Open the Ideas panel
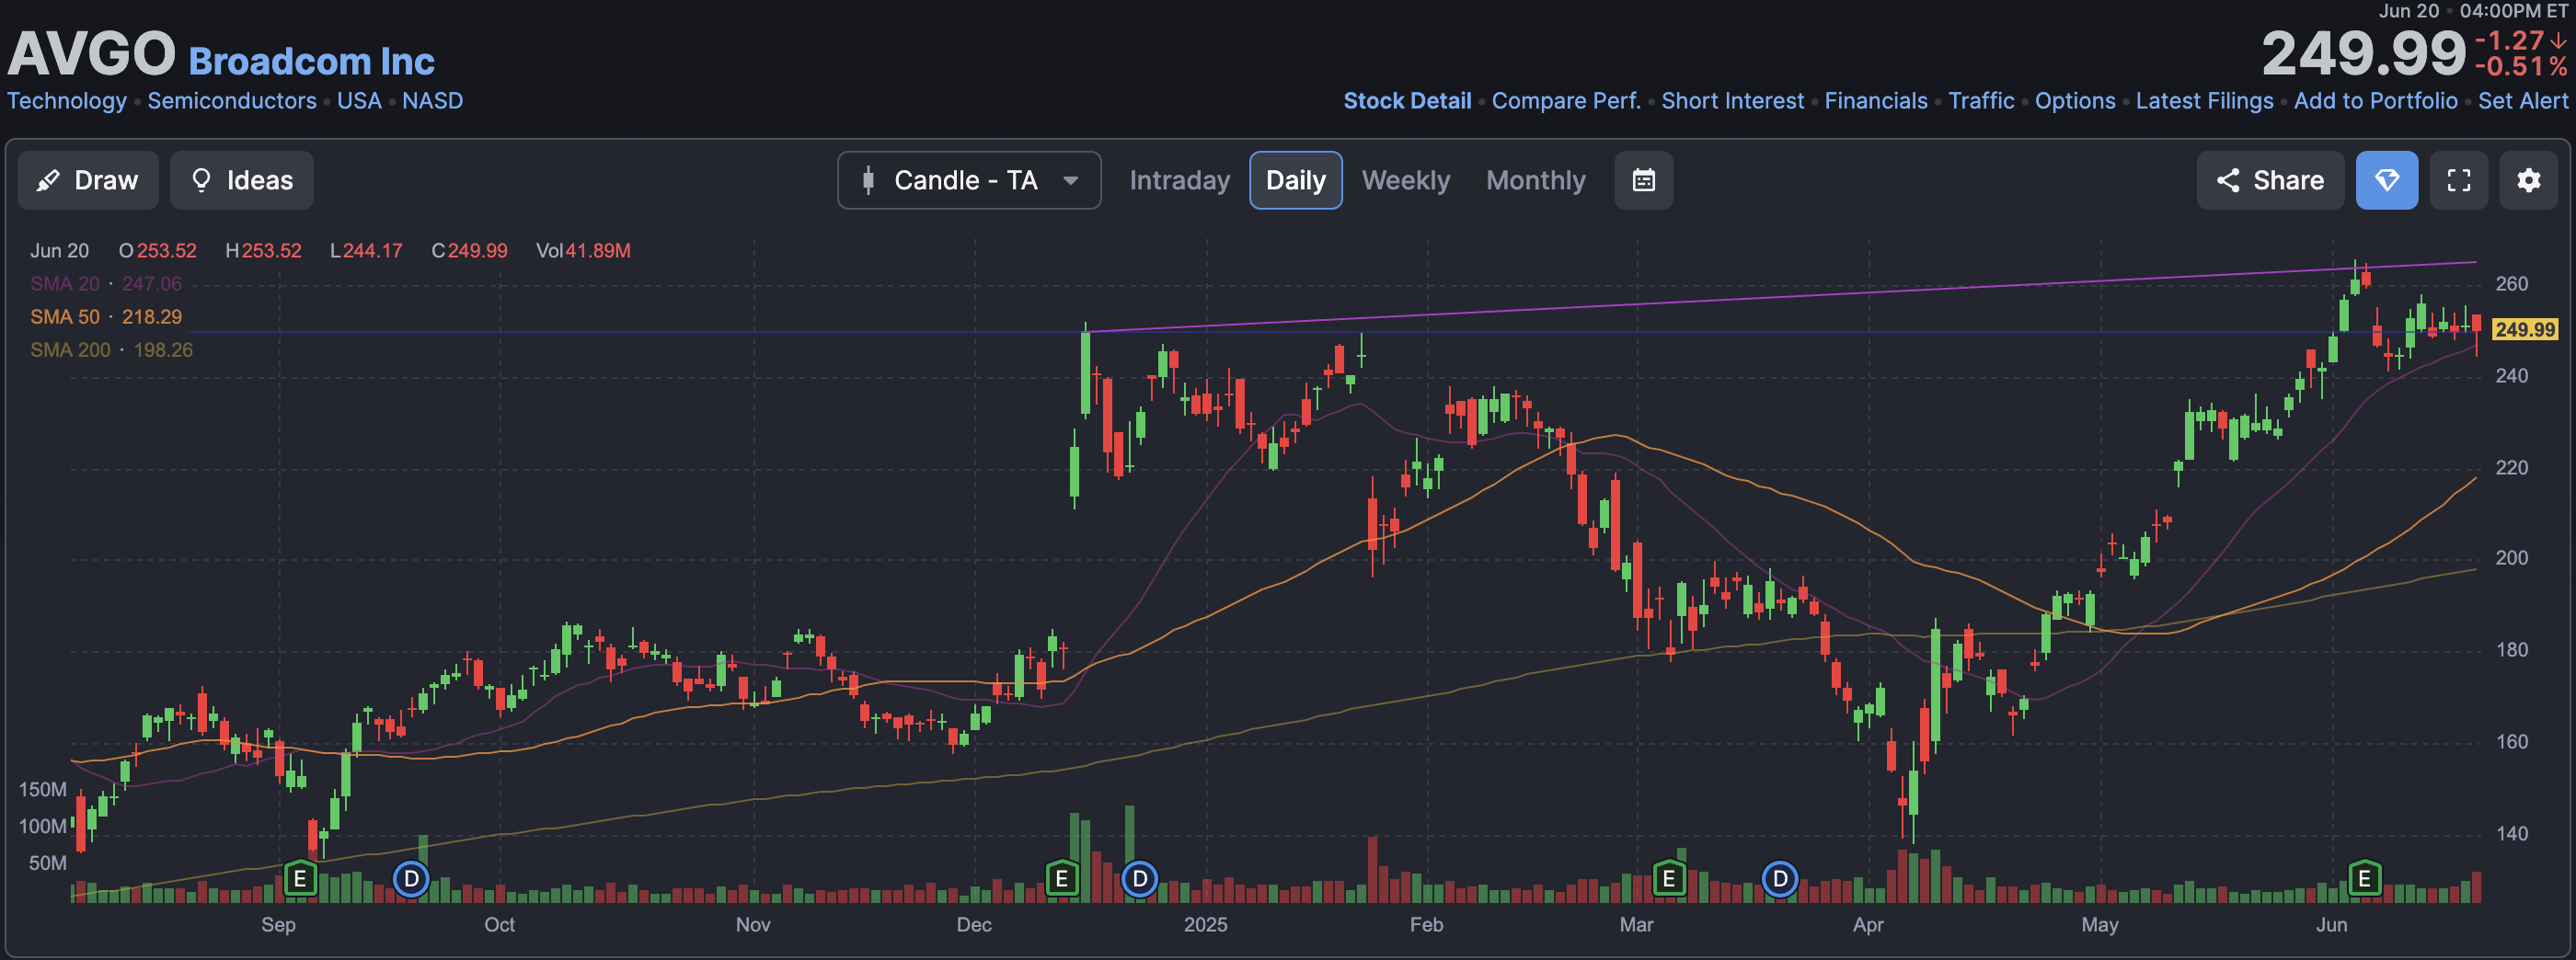The image size is (2576, 960). [x=241, y=180]
